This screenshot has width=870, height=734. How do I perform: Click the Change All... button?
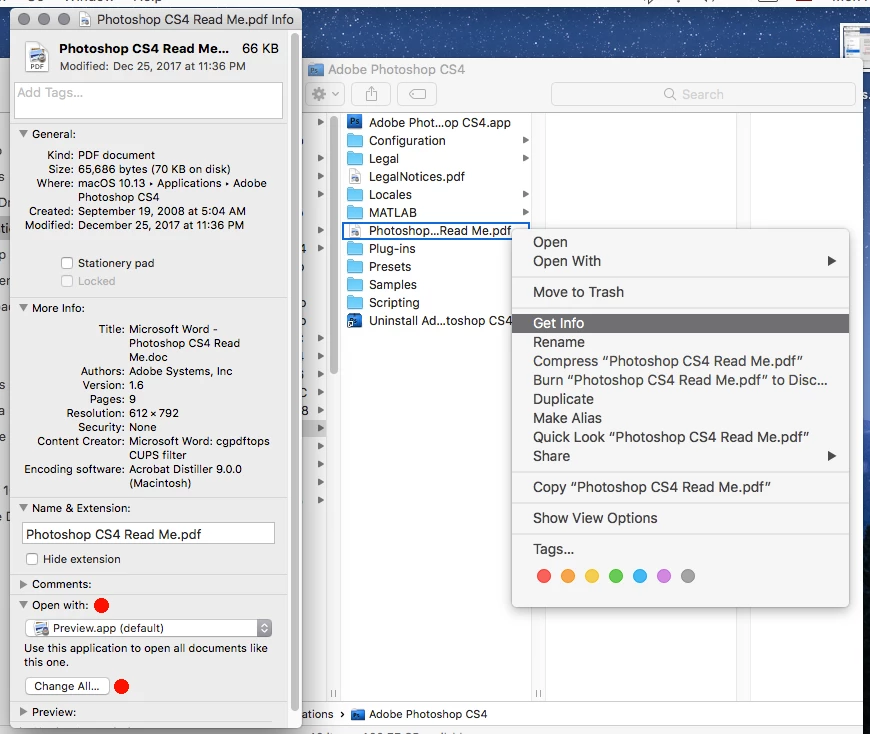[67, 686]
